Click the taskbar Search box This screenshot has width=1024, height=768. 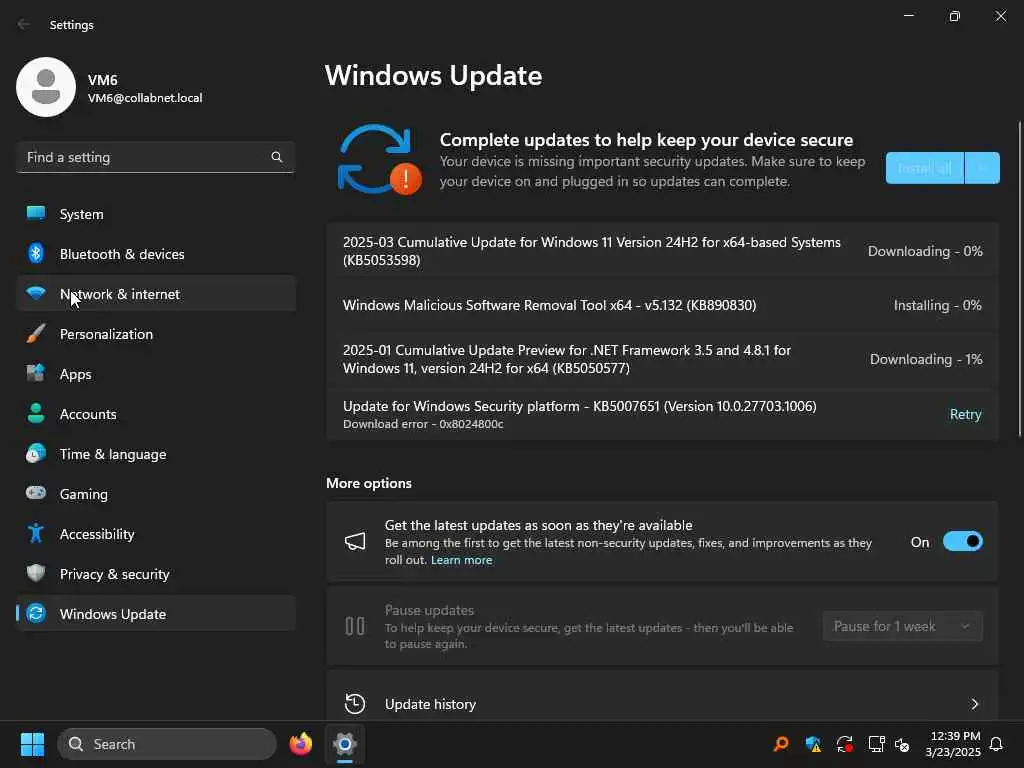(167, 744)
